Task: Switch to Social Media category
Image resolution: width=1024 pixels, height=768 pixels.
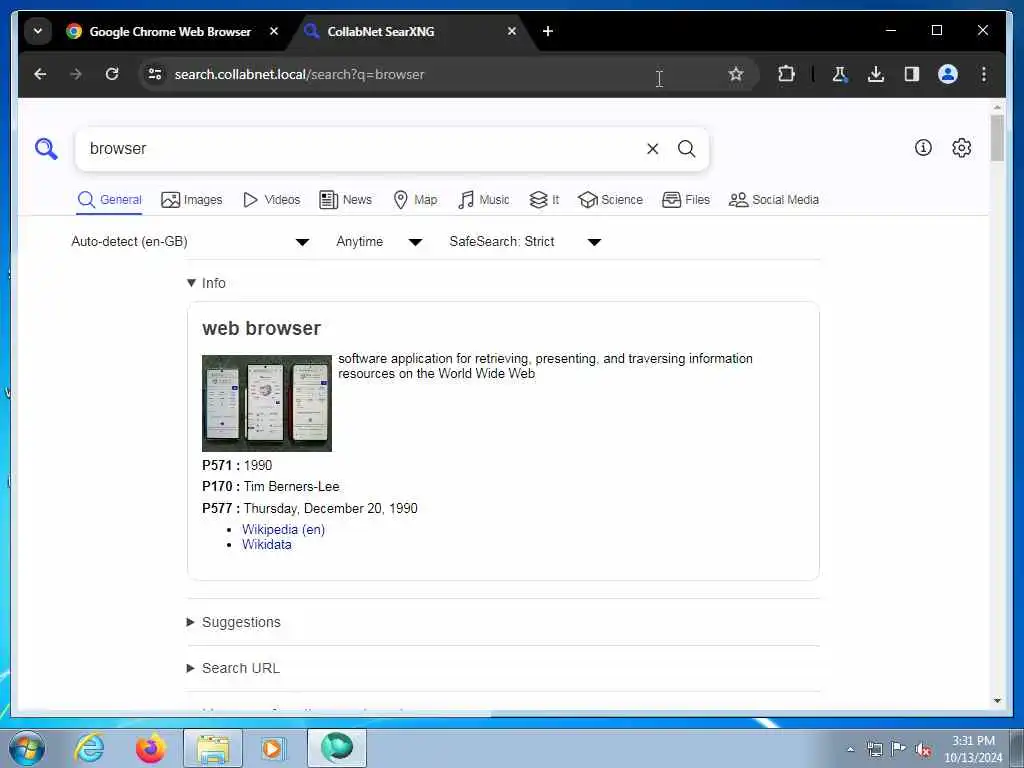Action: [773, 200]
